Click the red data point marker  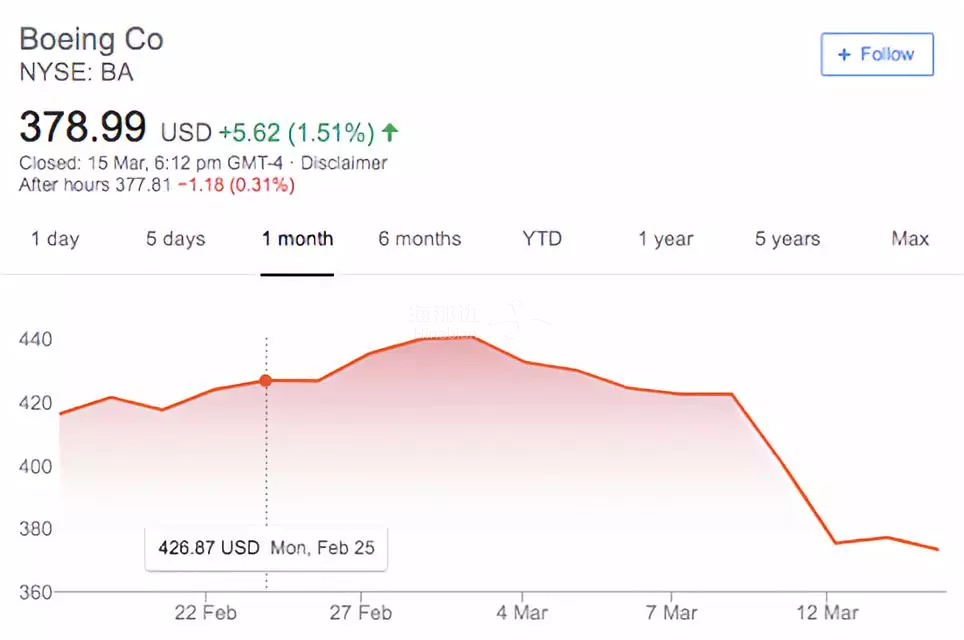[x=265, y=380]
